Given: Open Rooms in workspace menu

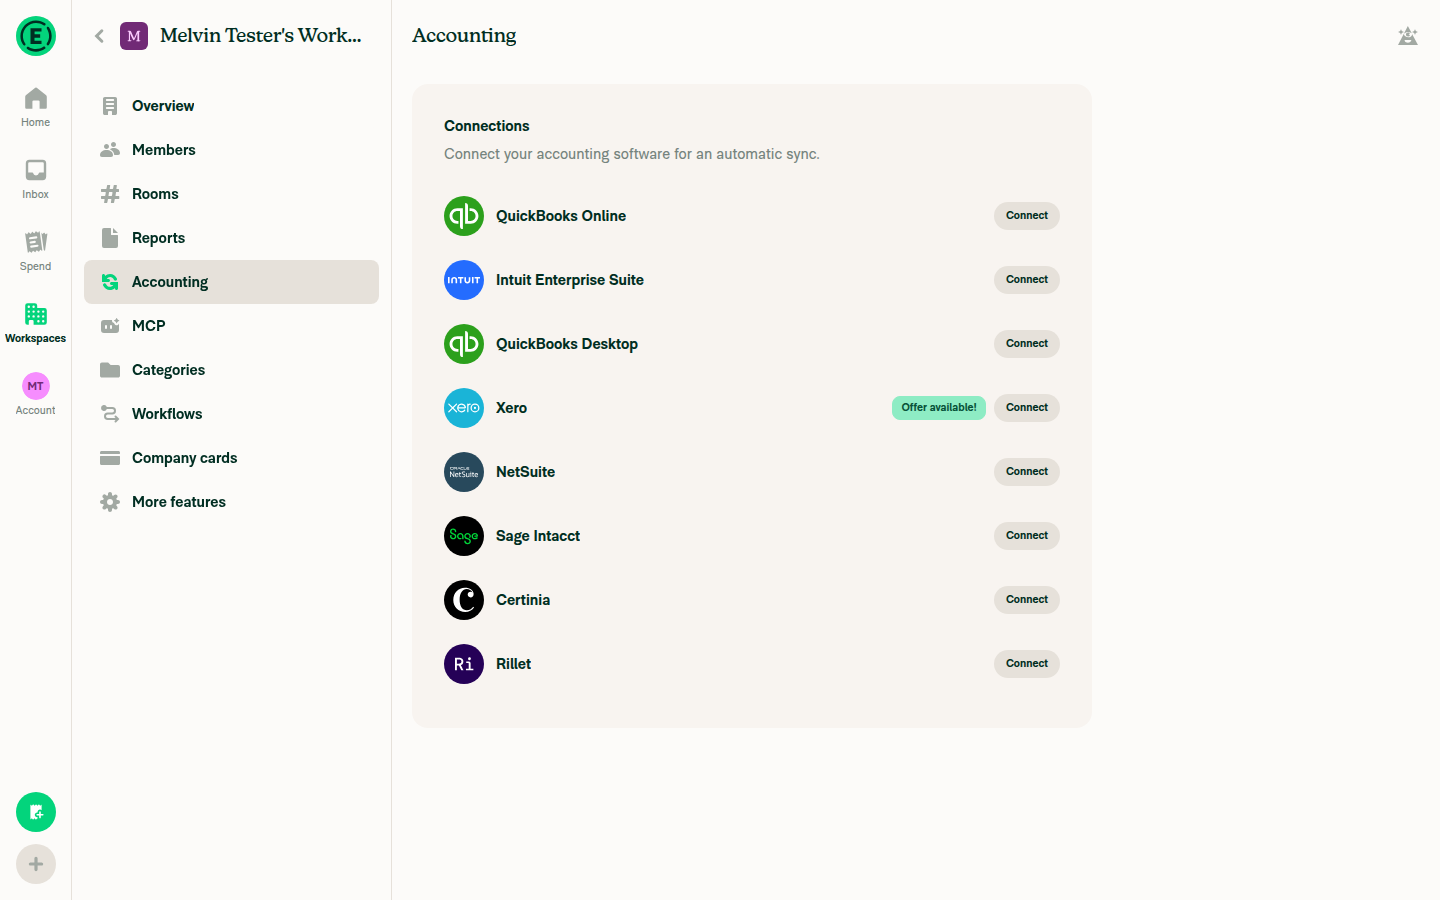Looking at the screenshot, I should pos(231,194).
